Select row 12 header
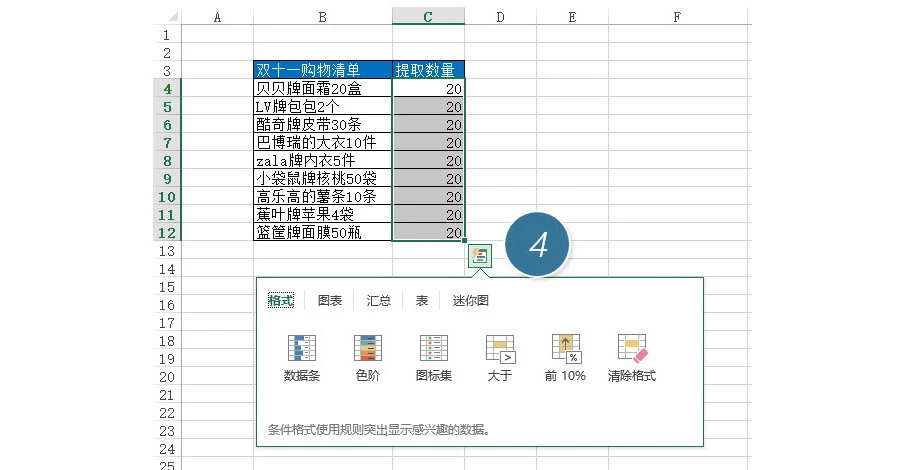900x470 pixels. pos(167,232)
